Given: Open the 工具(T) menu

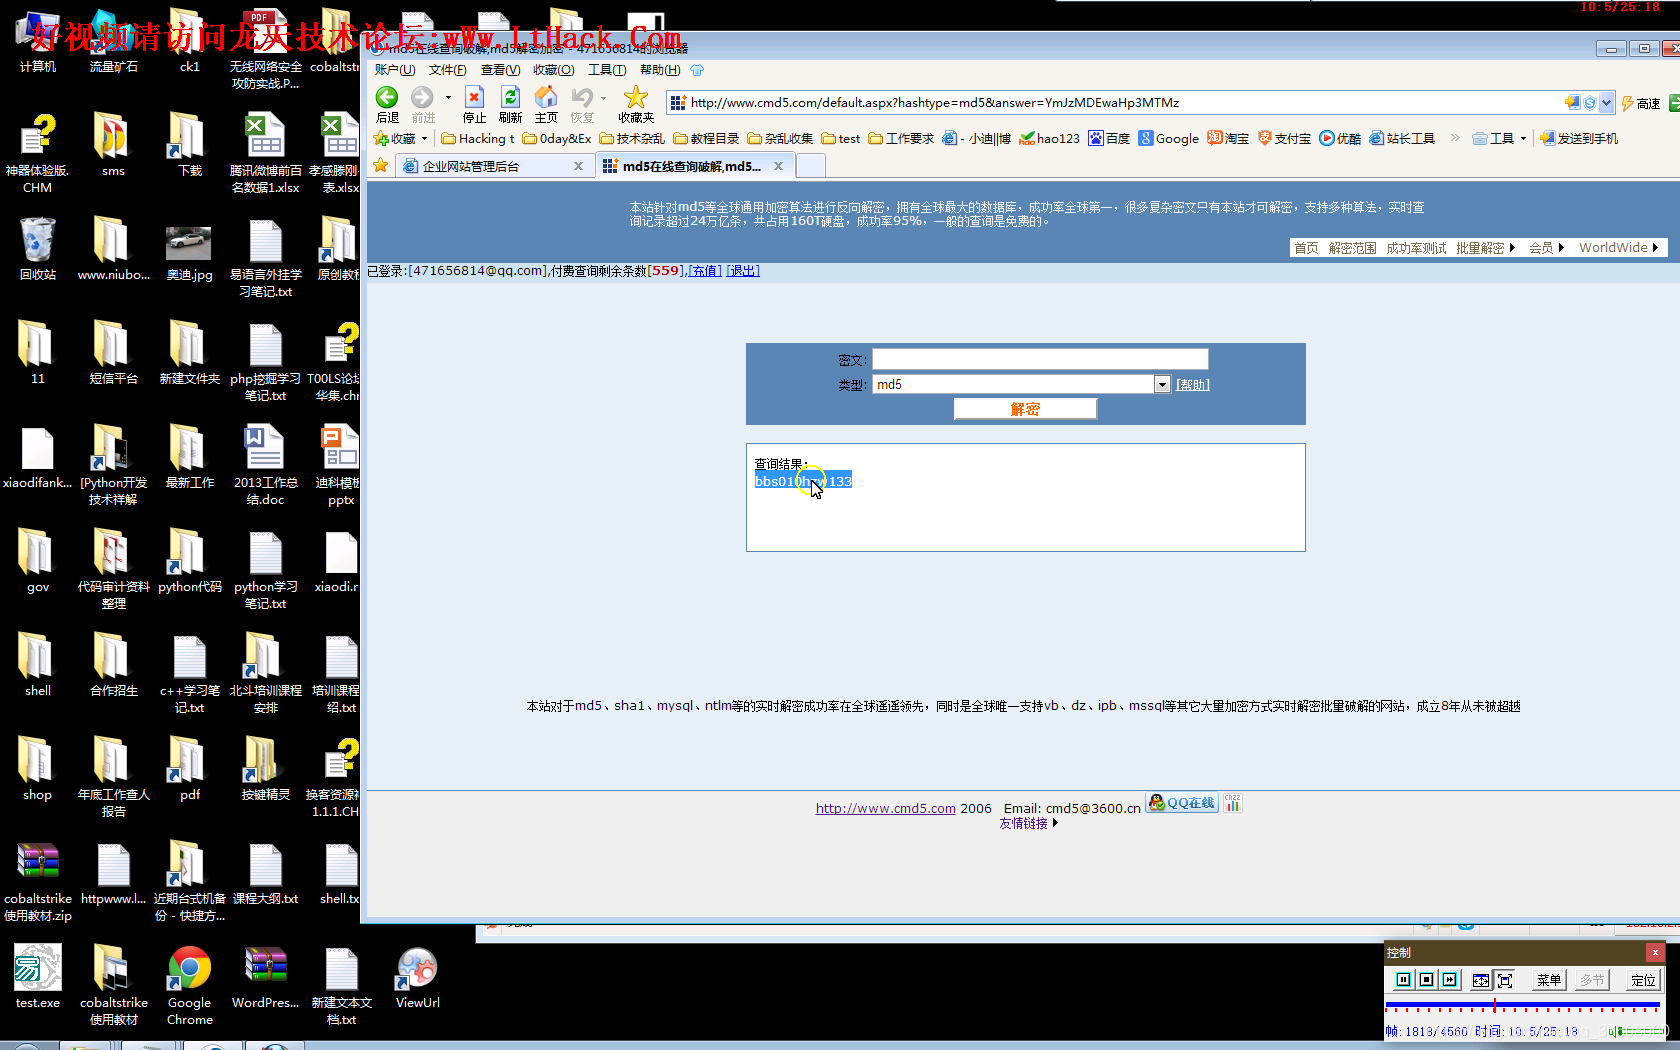Looking at the screenshot, I should 607,70.
